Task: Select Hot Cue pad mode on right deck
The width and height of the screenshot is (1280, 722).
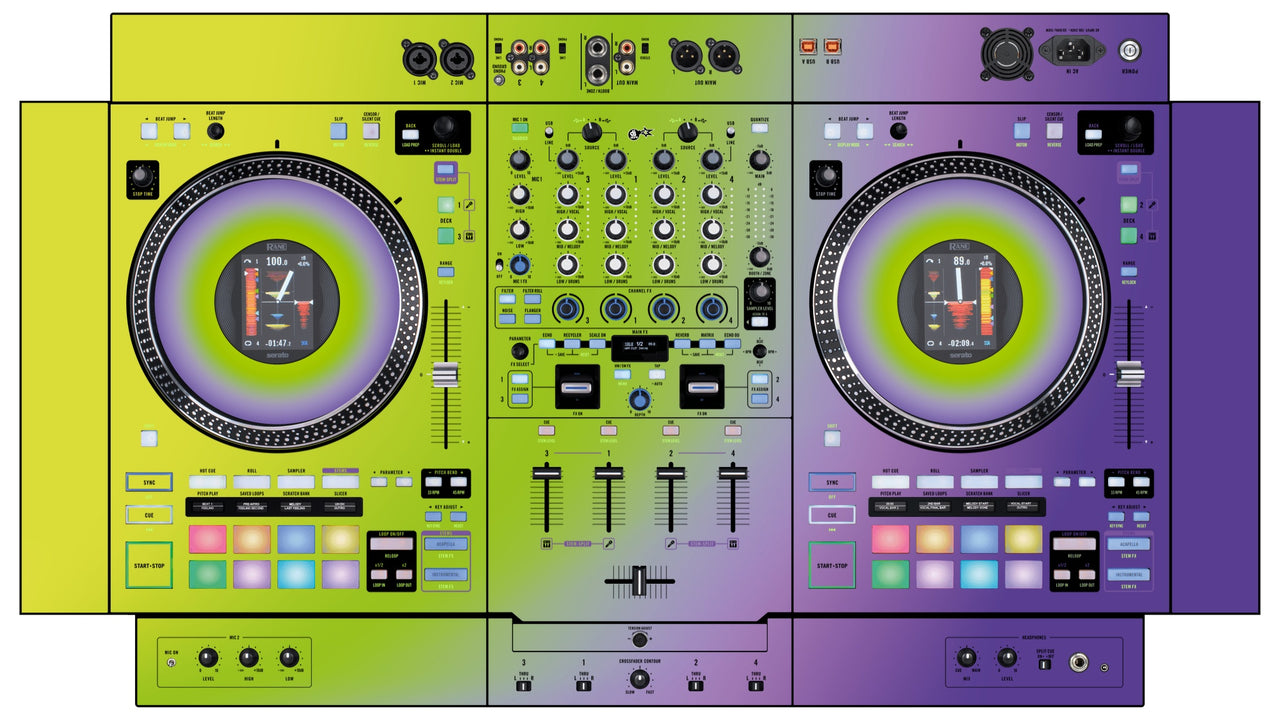Action: pyautogui.click(x=890, y=482)
